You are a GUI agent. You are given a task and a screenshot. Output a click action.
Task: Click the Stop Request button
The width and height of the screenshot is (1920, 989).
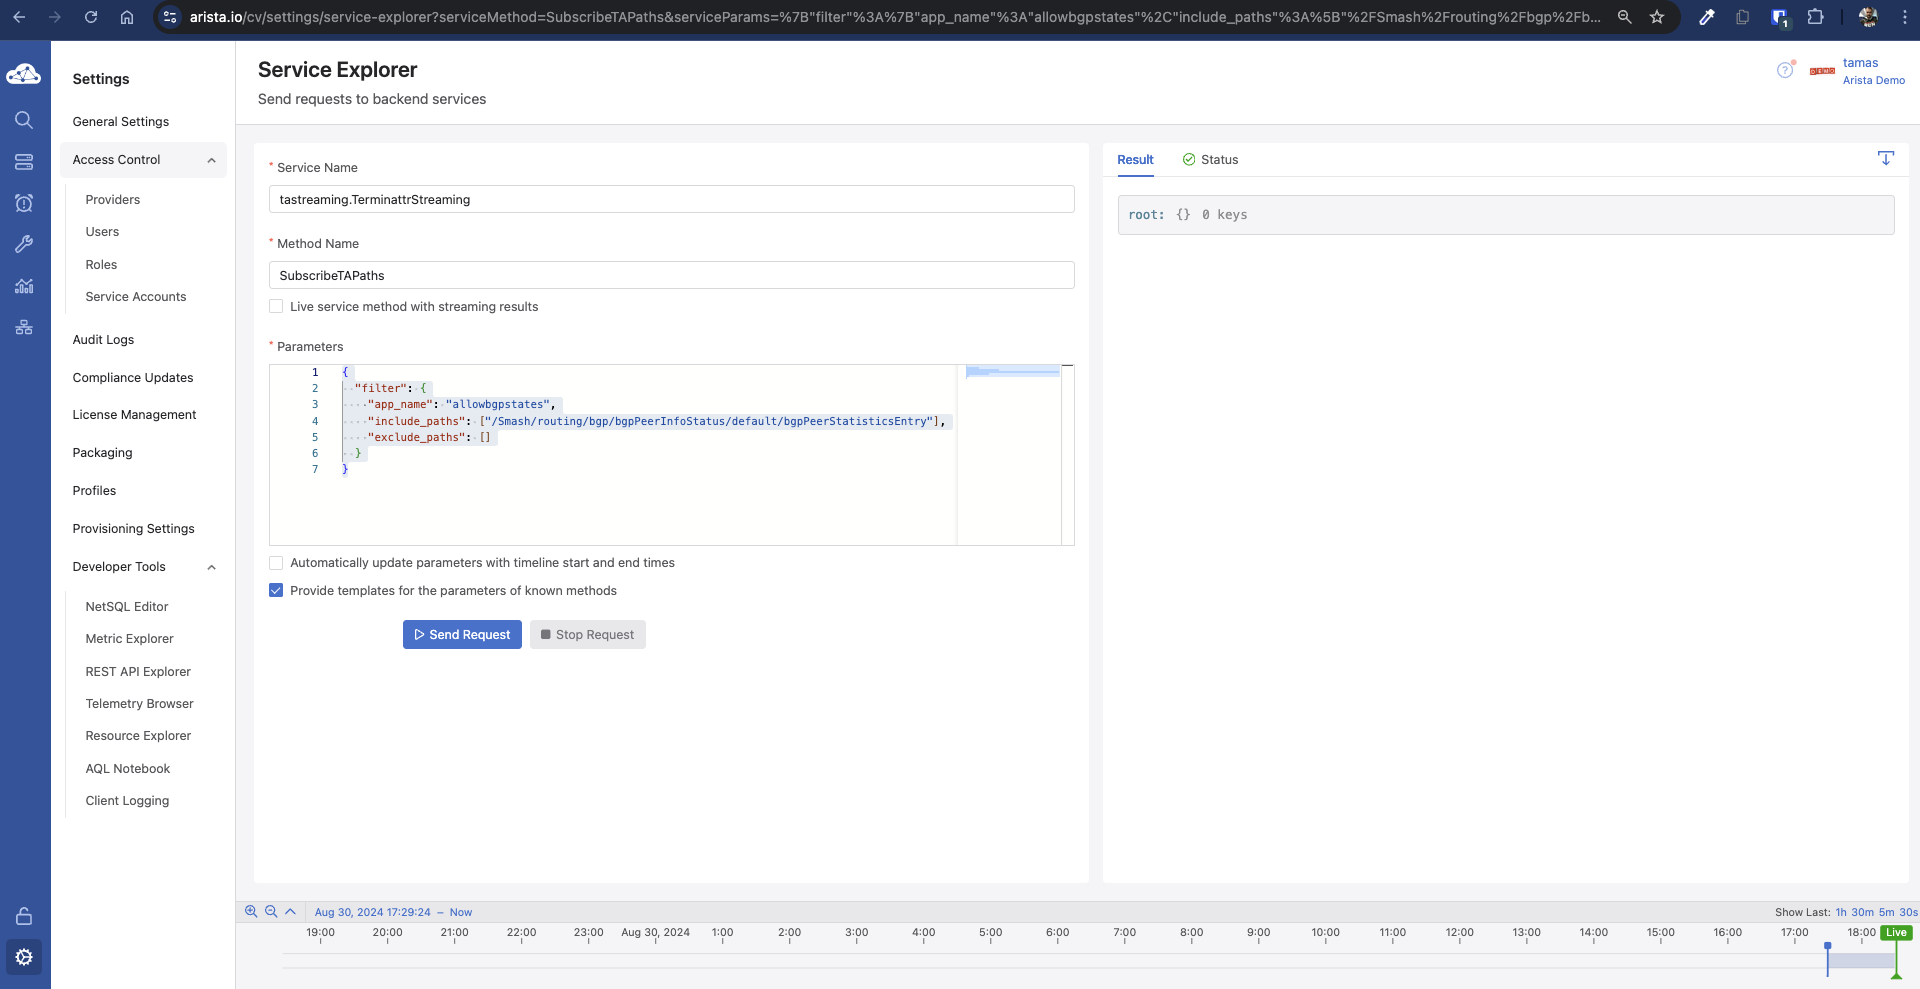[x=587, y=635]
